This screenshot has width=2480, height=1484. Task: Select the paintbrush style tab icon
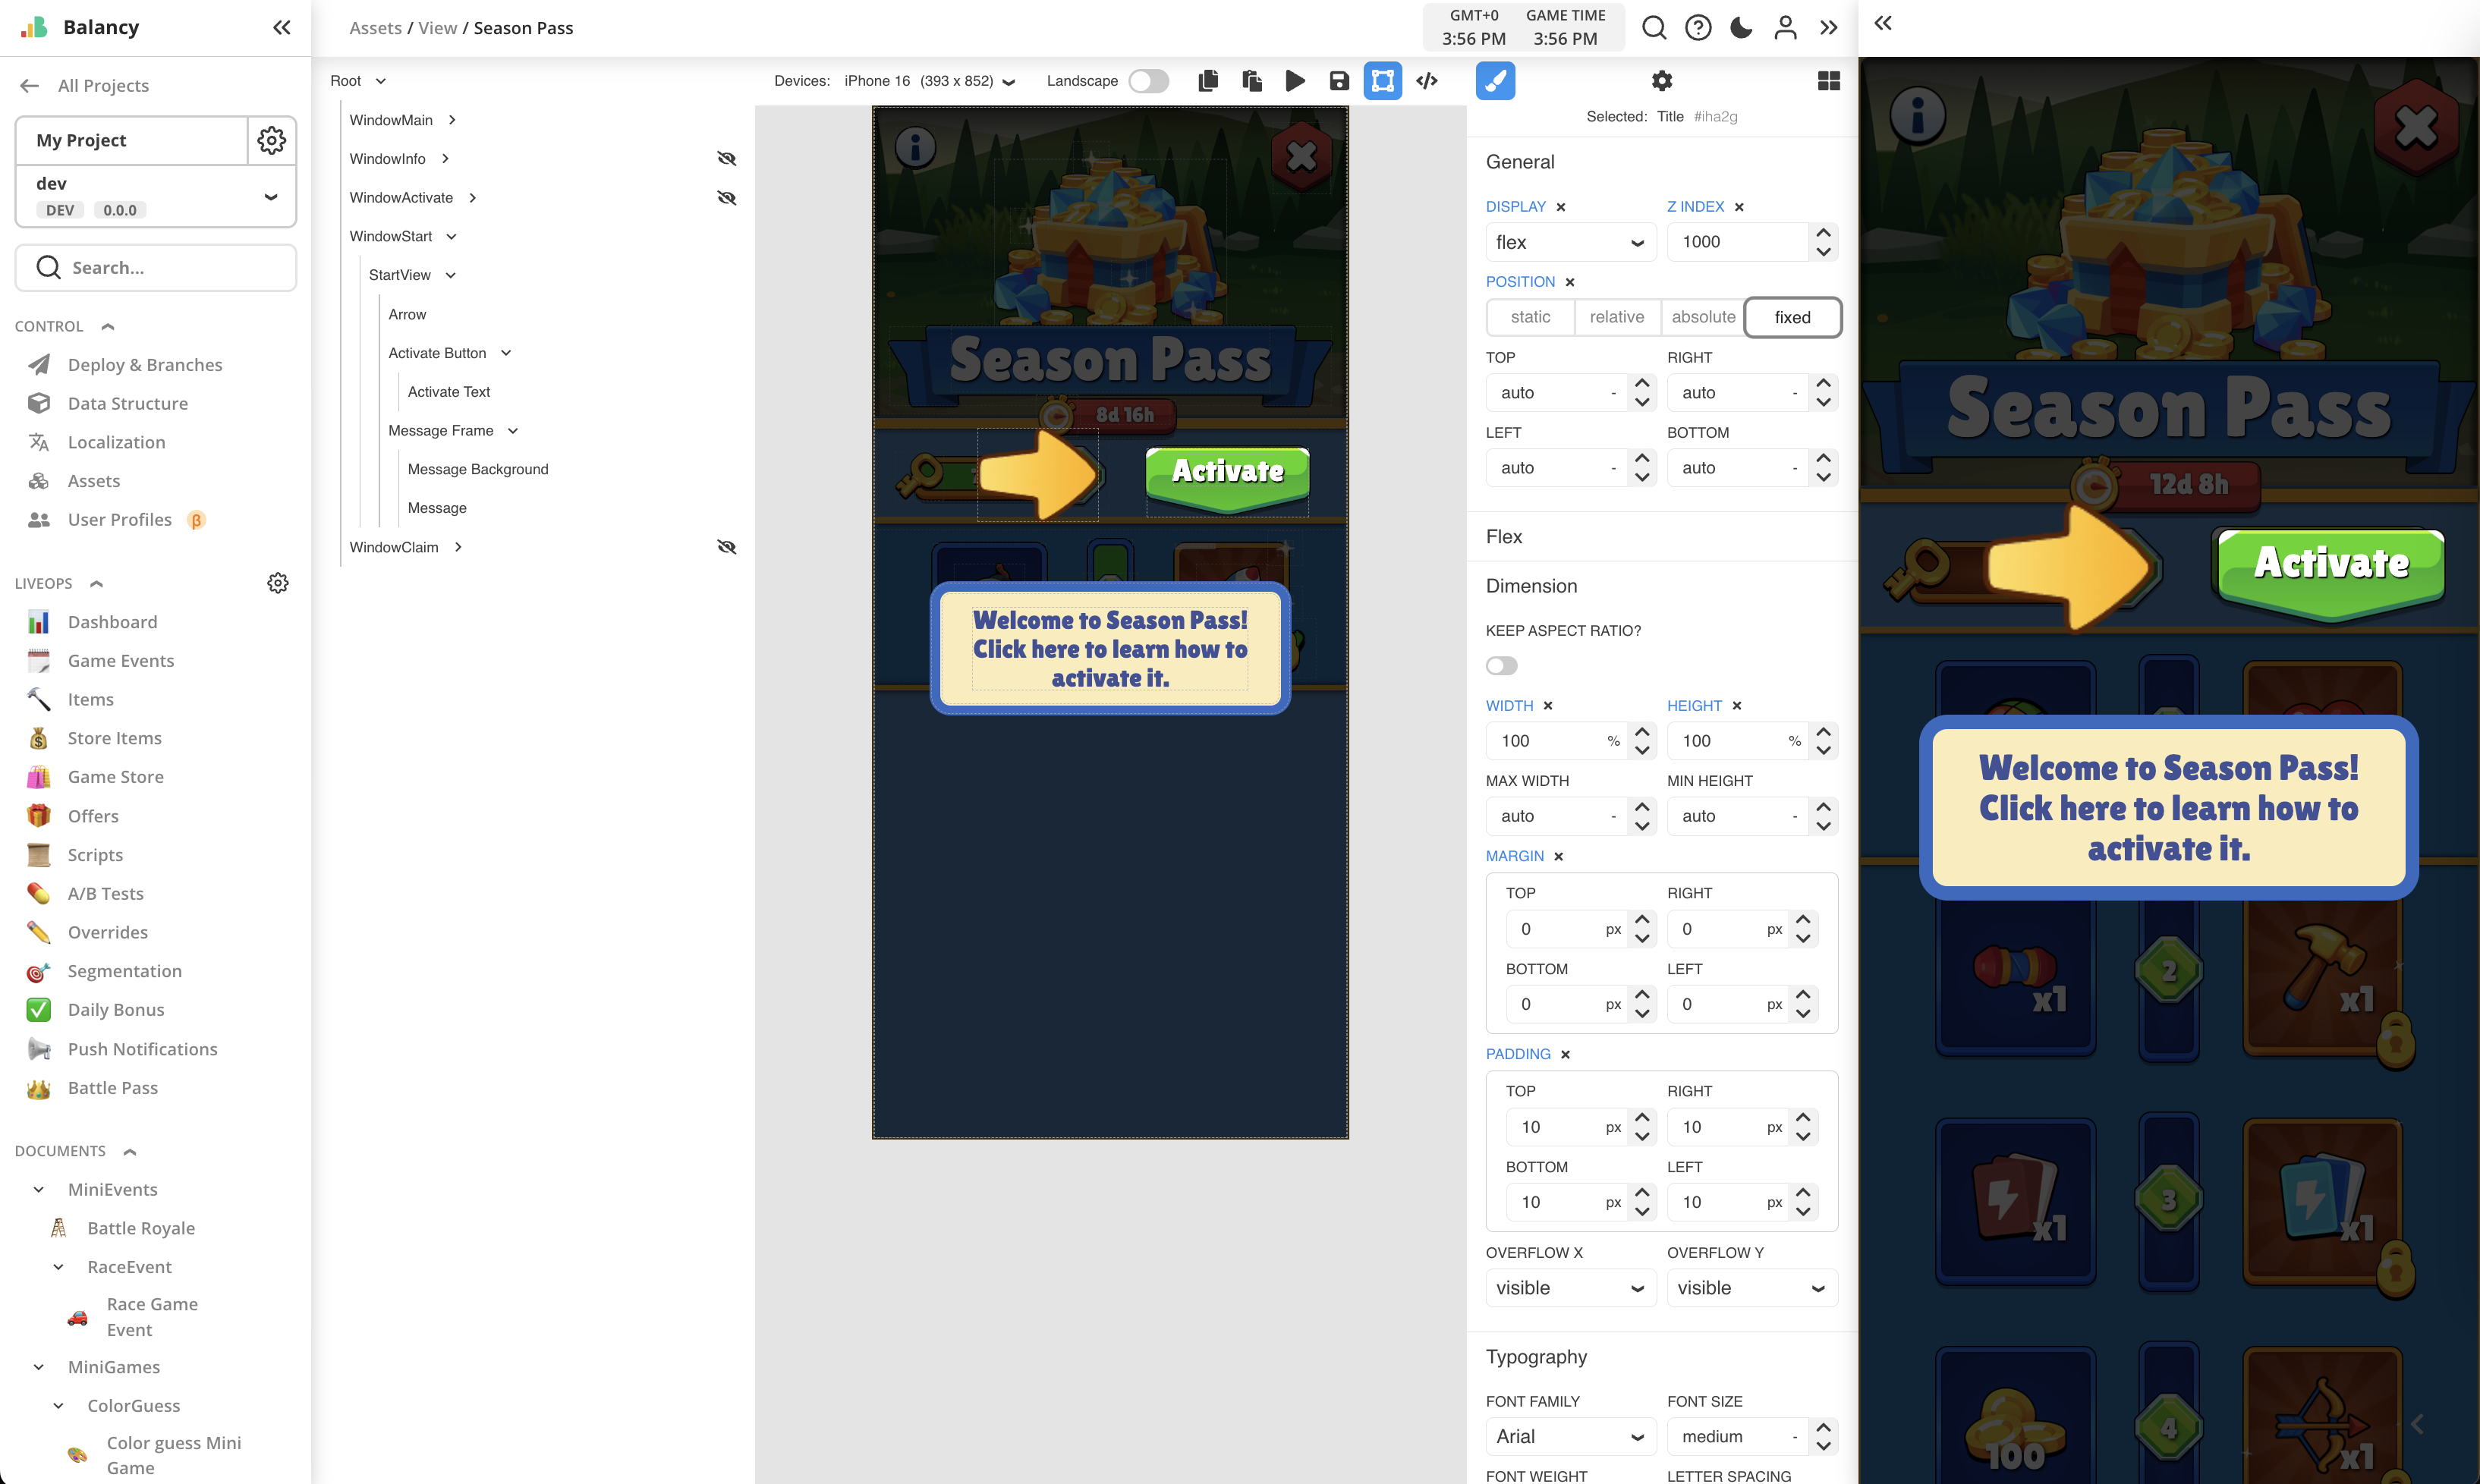coord(1495,81)
